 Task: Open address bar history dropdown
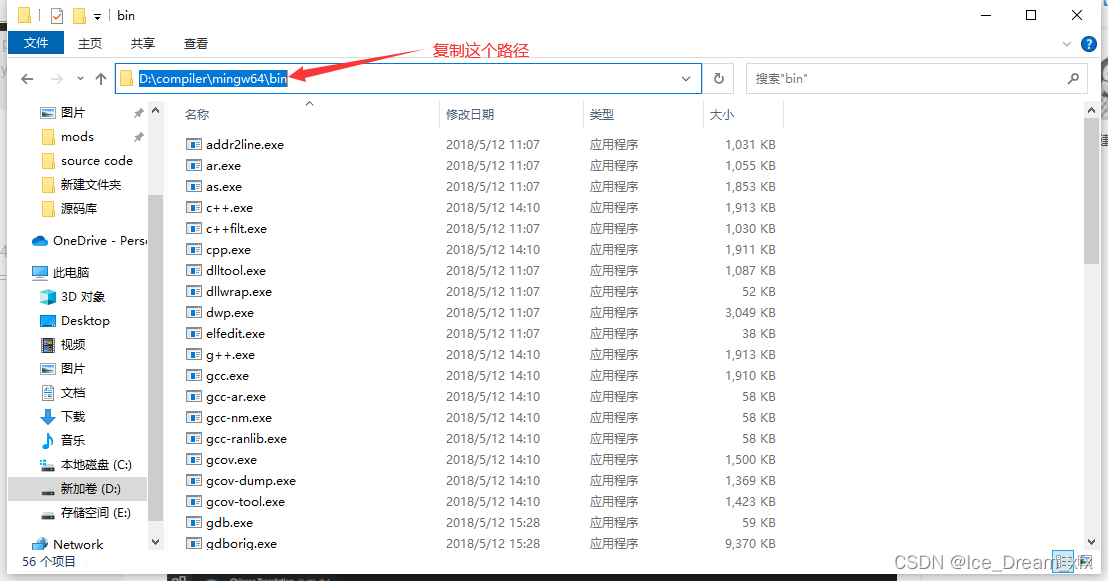click(685, 78)
